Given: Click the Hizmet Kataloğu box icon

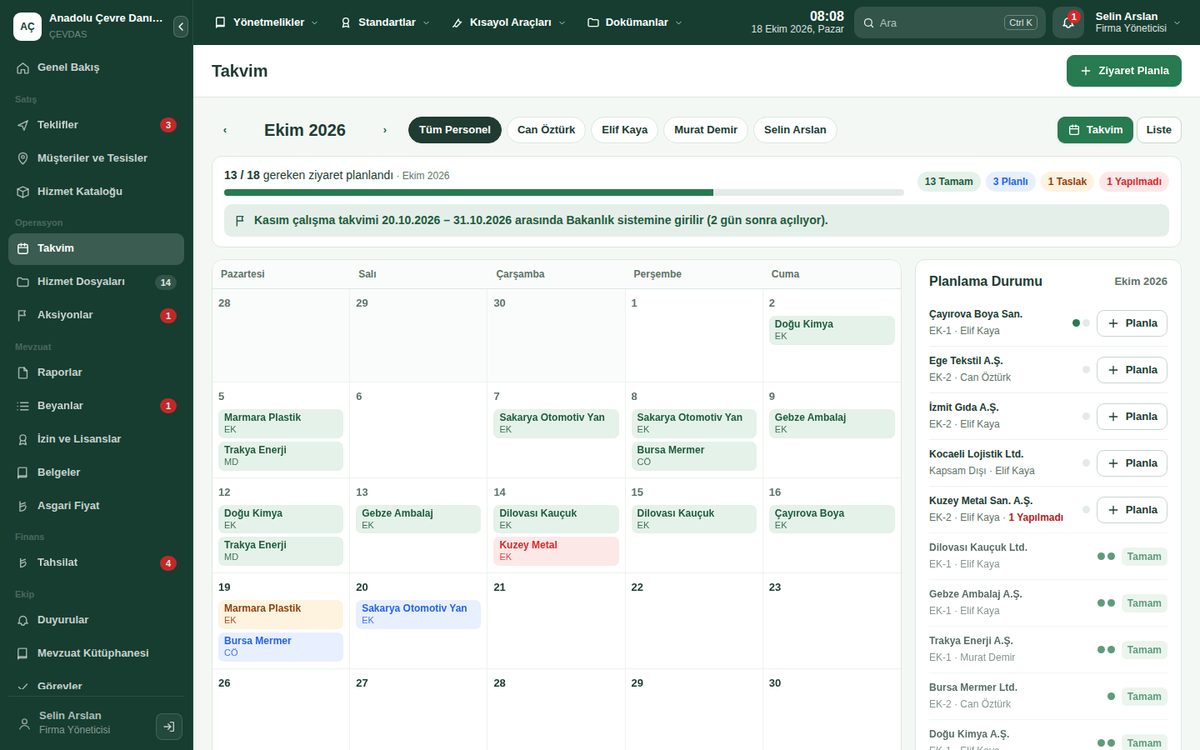Looking at the screenshot, I should [x=23, y=191].
